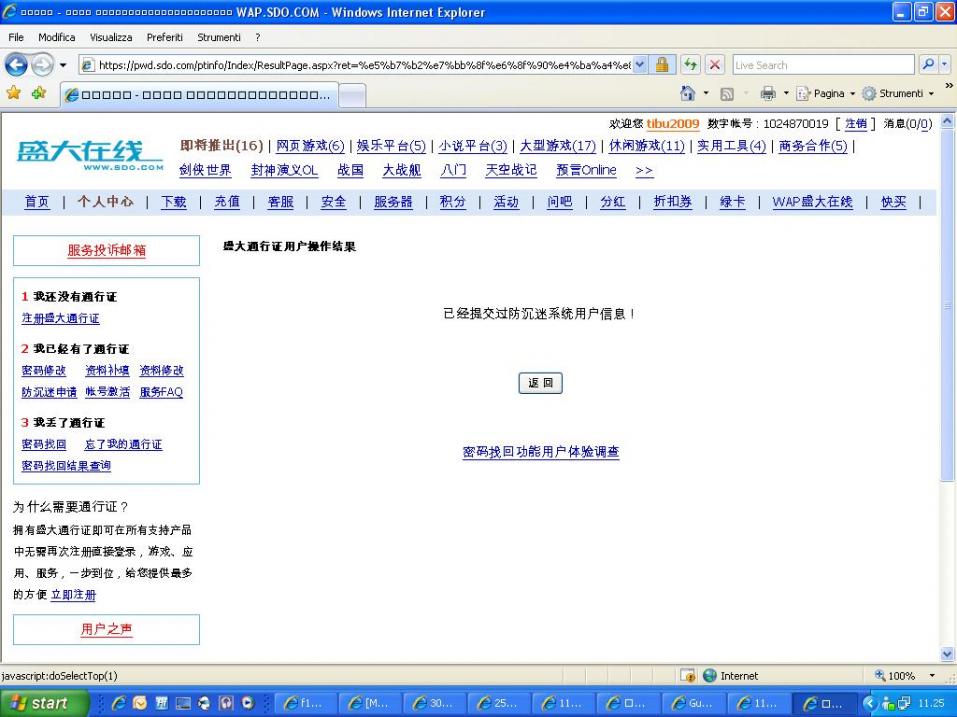Viewport: 957px width, 717px height.
Task: Click the Live Search magnifier icon
Action: pyautogui.click(x=928, y=65)
